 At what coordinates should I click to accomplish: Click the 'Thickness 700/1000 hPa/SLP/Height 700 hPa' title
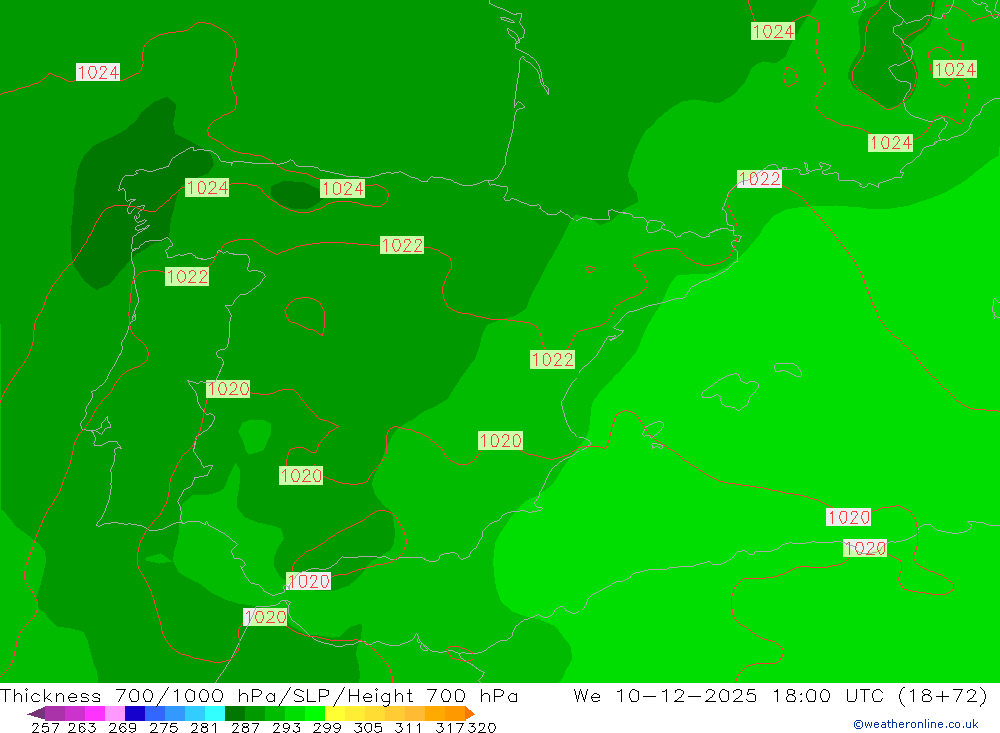259,695
